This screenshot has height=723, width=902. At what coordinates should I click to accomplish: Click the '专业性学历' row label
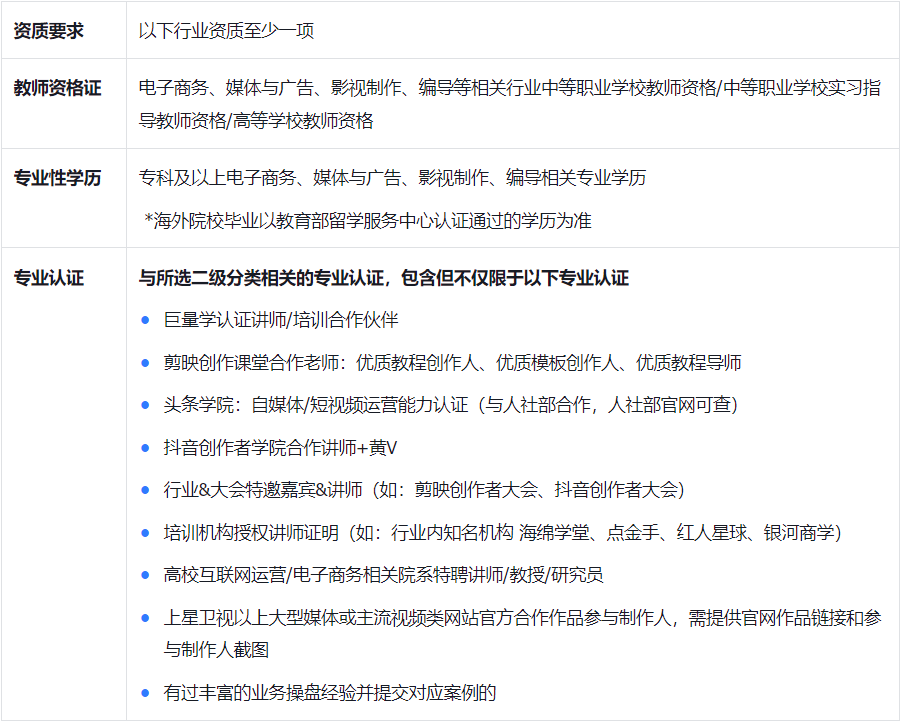pos(57,178)
